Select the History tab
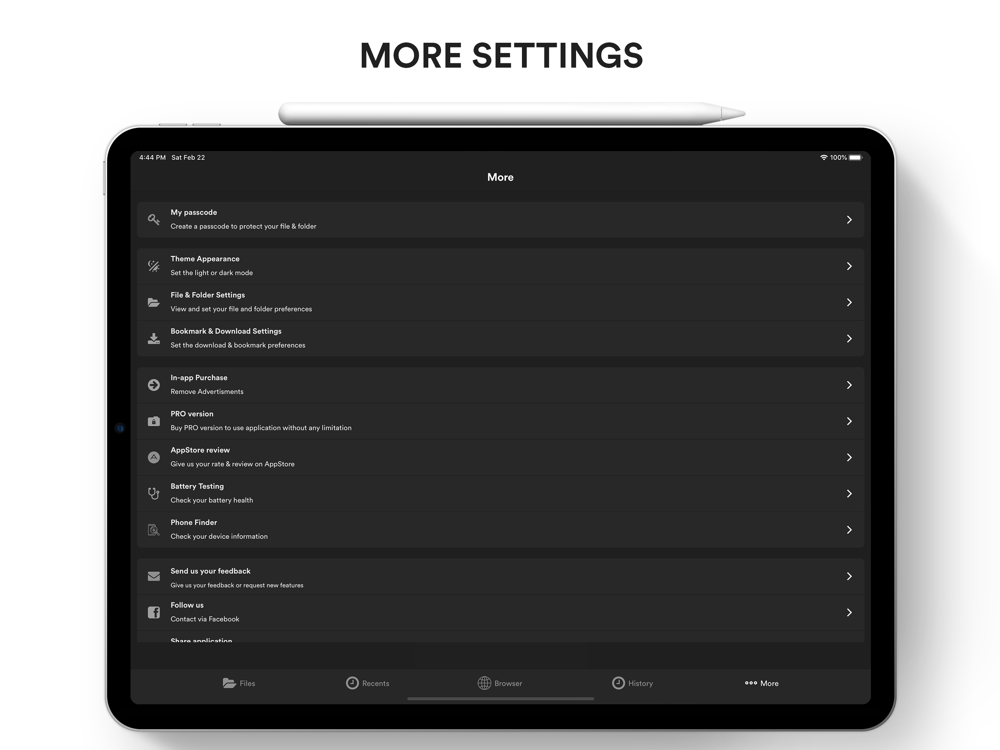1000x750 pixels. [x=633, y=683]
